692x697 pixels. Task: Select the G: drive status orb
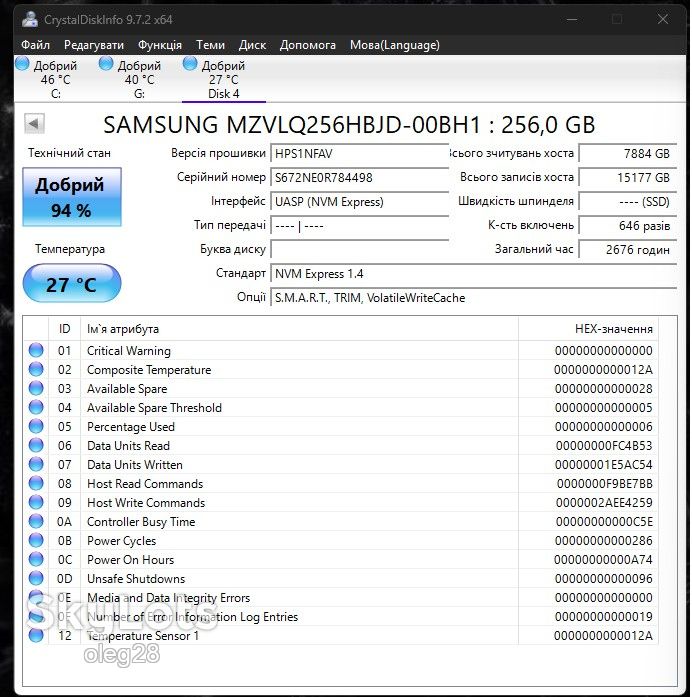106,64
